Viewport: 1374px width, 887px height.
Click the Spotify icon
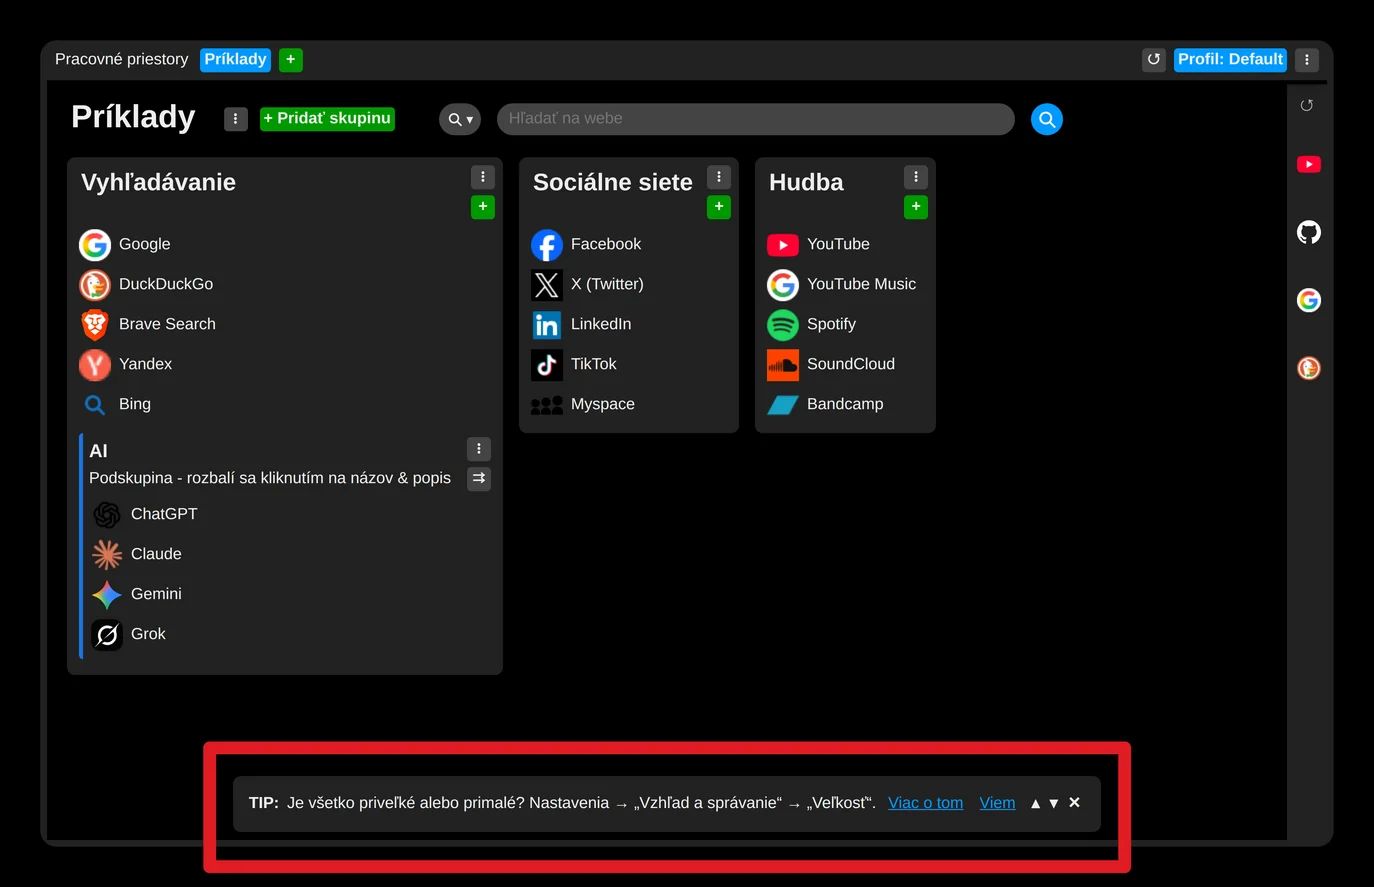click(783, 324)
